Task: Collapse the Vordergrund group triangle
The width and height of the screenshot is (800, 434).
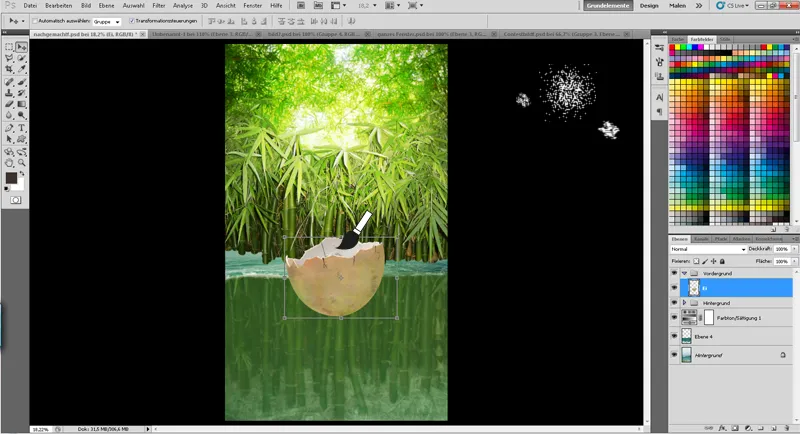Action: [x=684, y=273]
